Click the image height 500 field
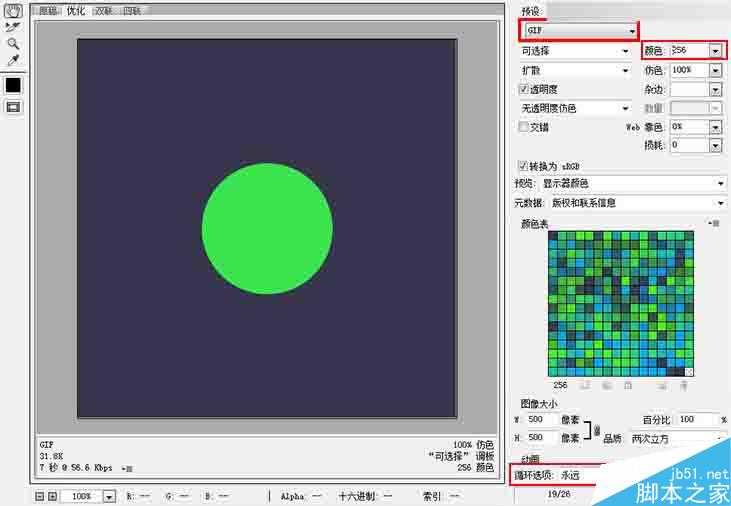The width and height of the screenshot is (731, 506). coord(541,437)
